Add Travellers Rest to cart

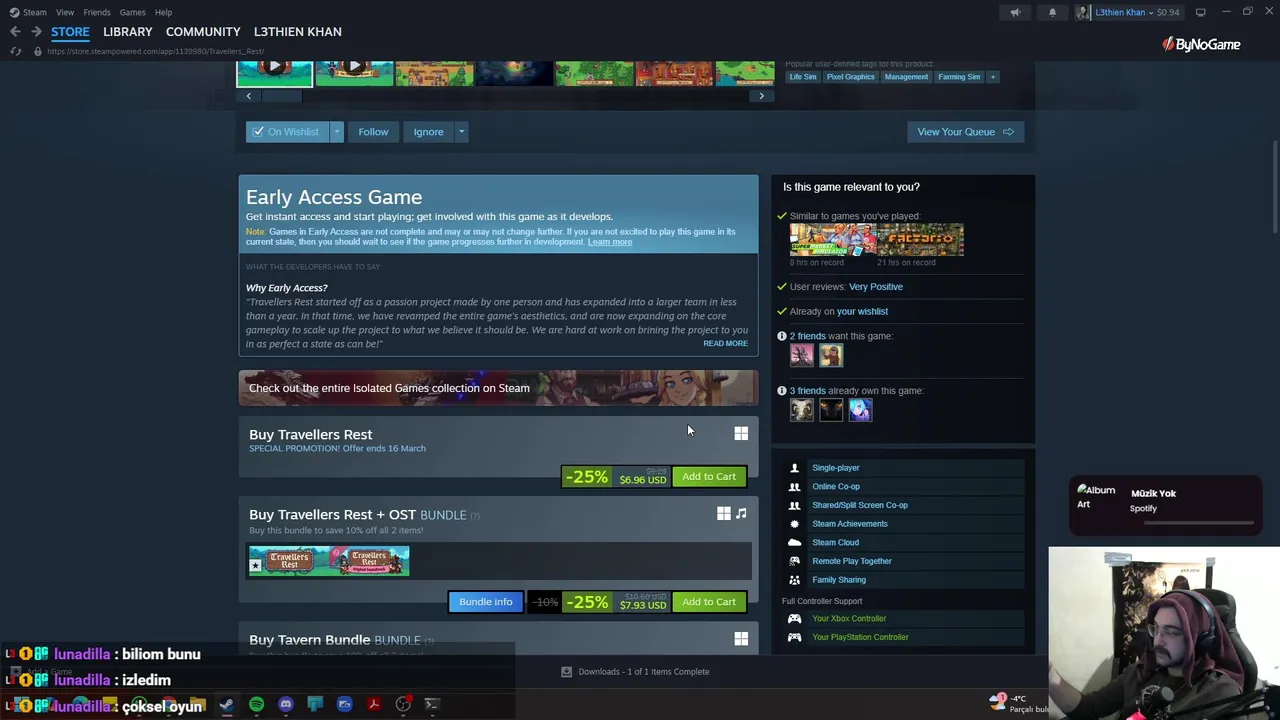point(709,477)
